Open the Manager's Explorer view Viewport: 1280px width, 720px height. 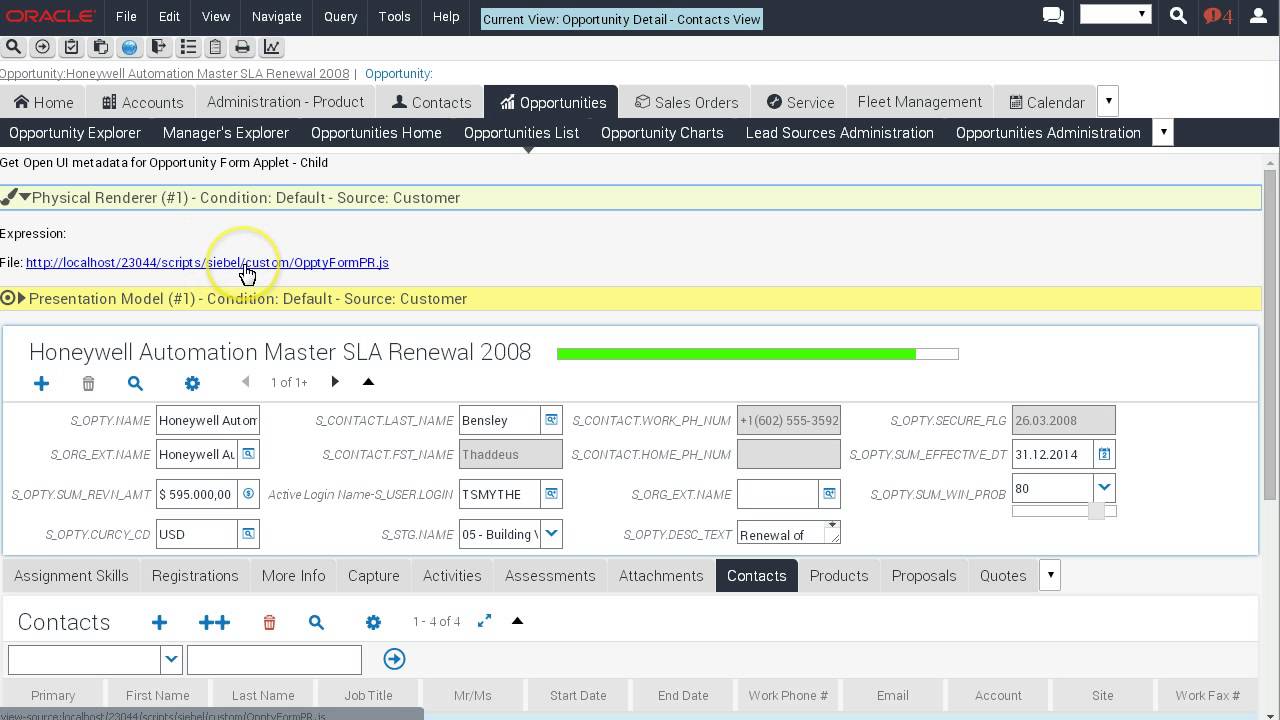click(226, 132)
